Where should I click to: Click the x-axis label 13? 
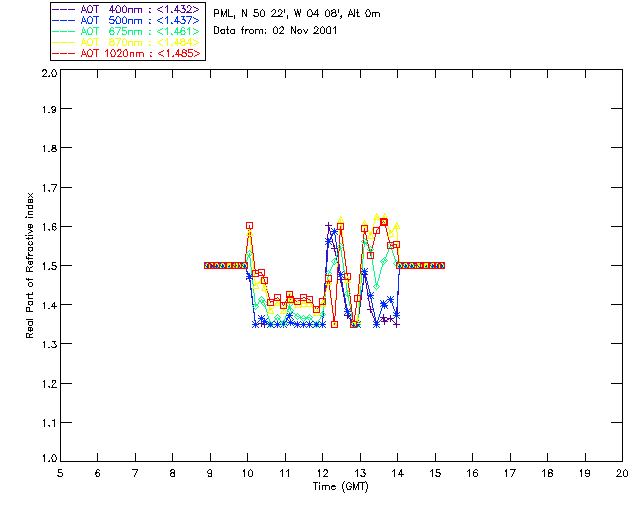point(360,473)
